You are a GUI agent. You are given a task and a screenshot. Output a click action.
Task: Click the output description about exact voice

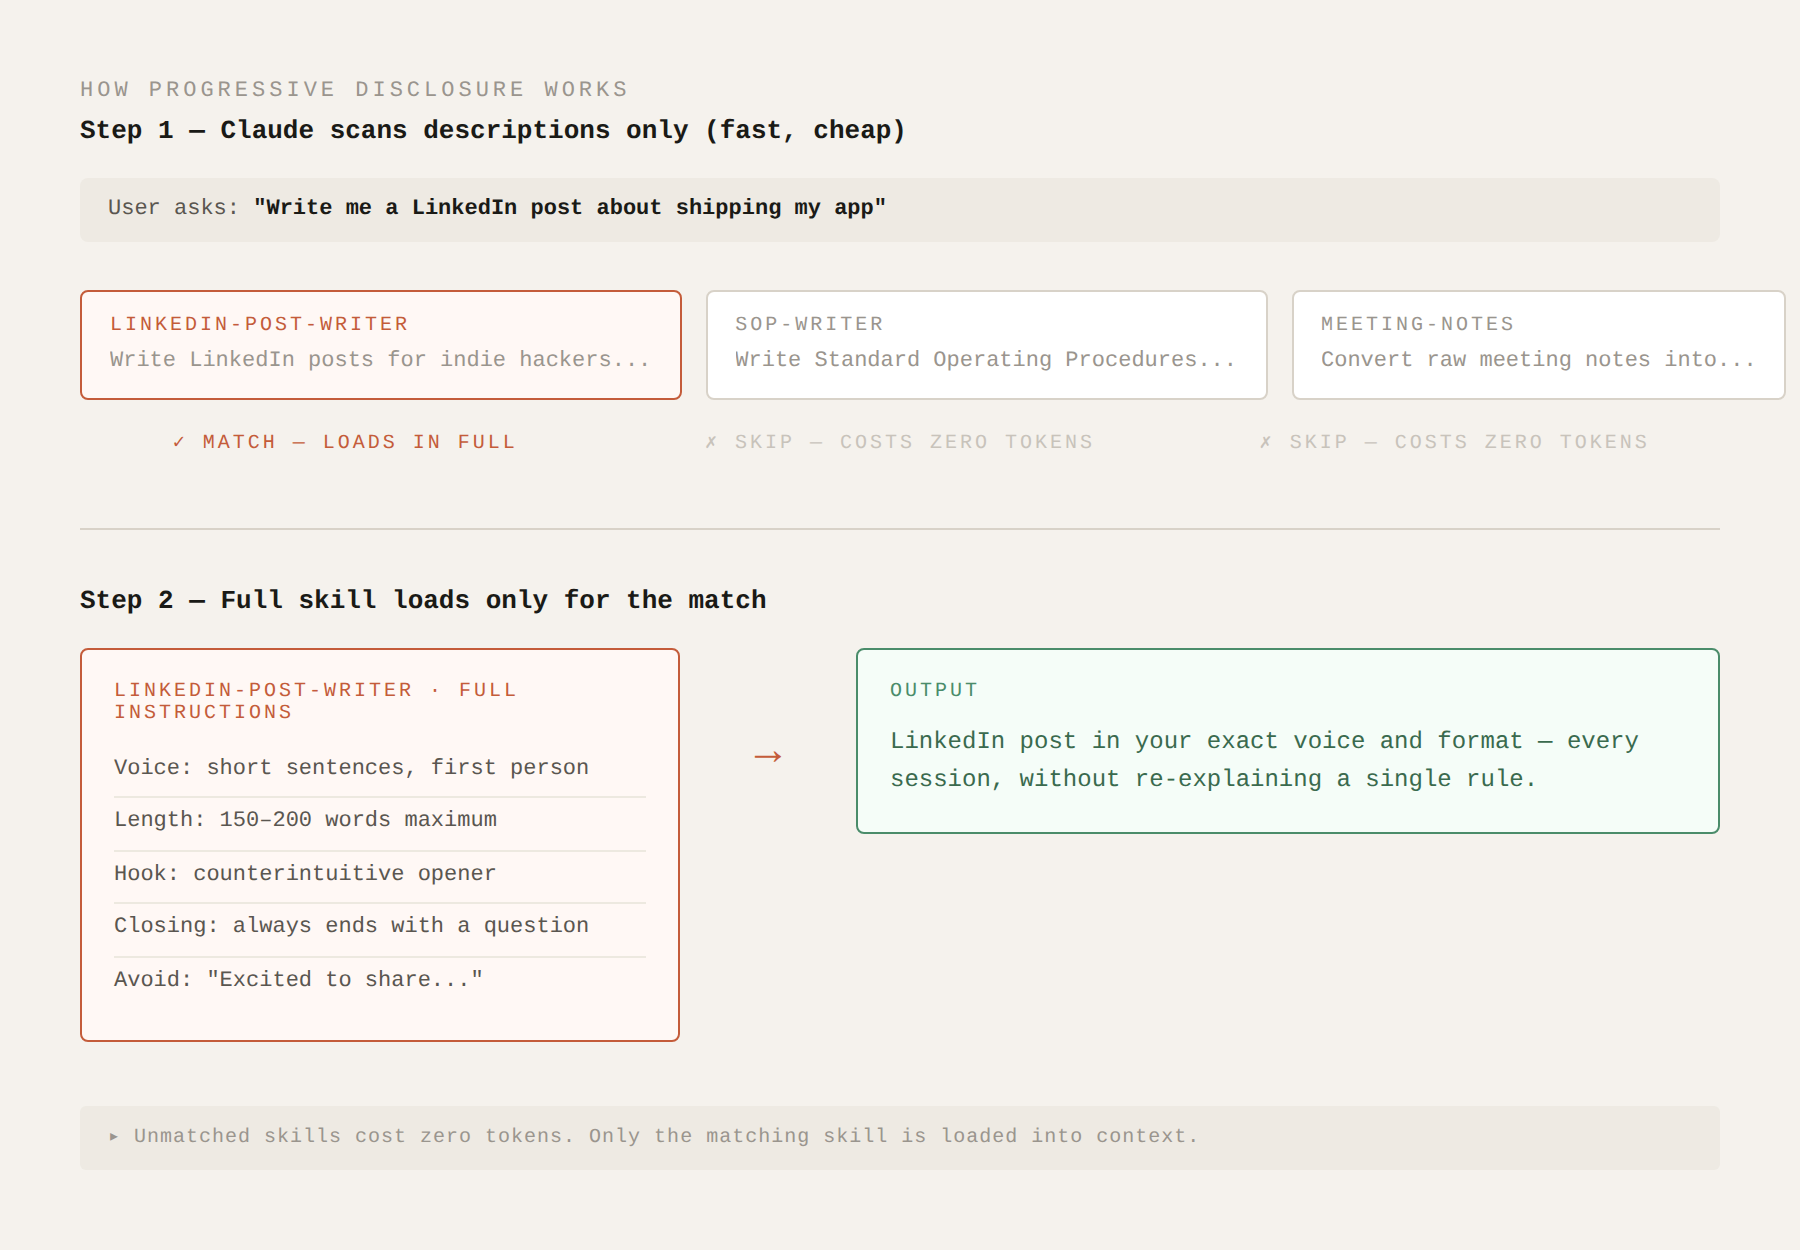point(1264,760)
